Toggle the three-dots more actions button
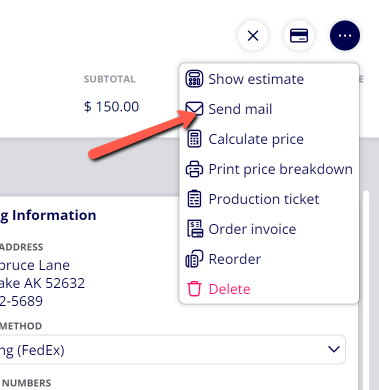The image size is (379, 390). coord(345,35)
